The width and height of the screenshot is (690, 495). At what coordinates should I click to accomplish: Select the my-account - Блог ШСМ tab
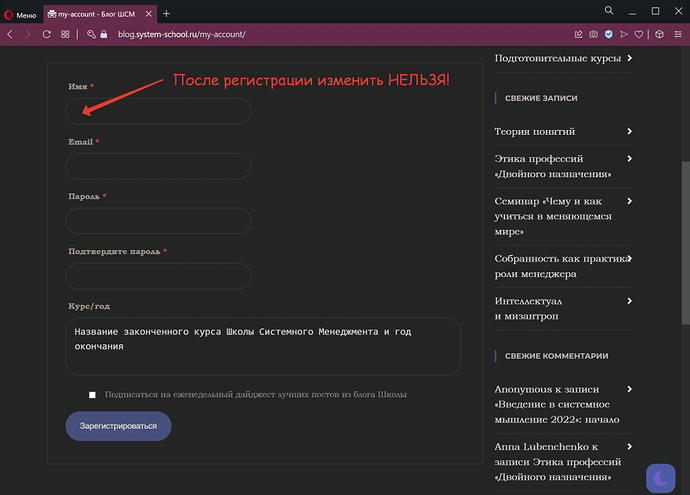coord(97,13)
